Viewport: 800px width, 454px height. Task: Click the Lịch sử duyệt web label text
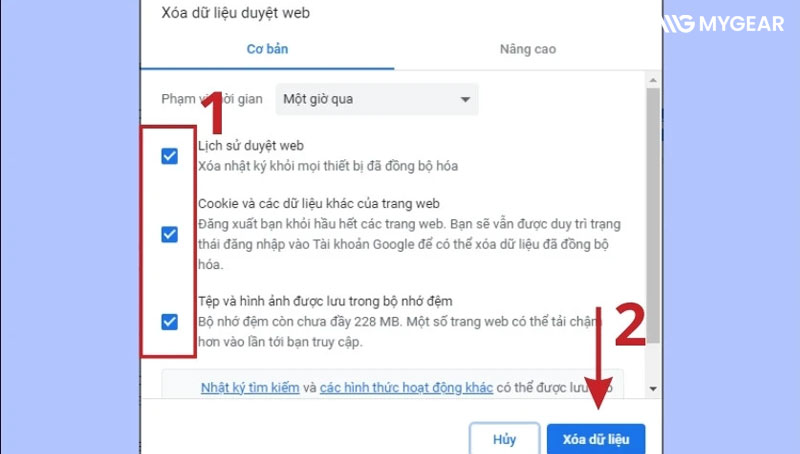251,146
